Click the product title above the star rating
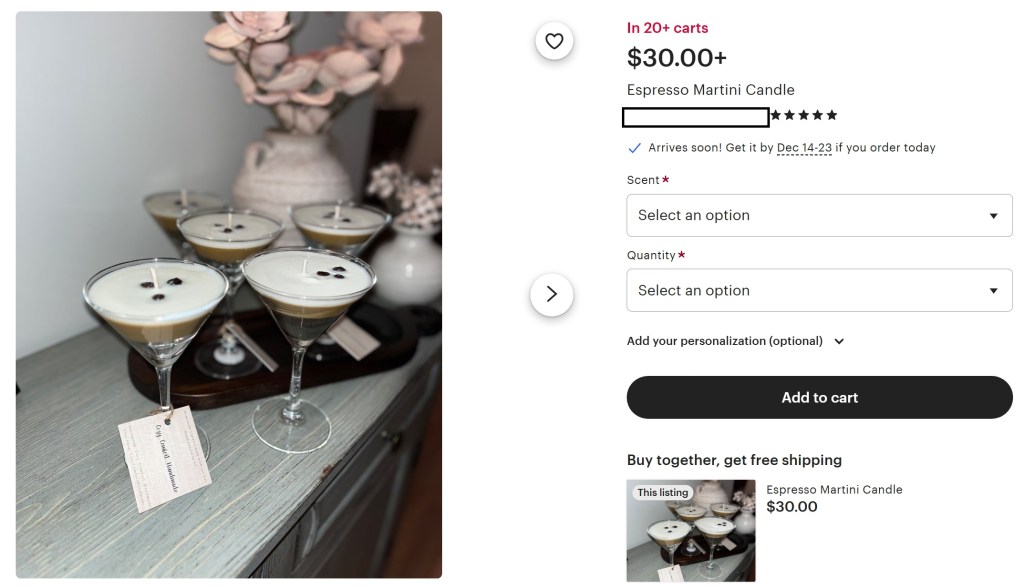The image size is (1024, 587). [x=710, y=90]
